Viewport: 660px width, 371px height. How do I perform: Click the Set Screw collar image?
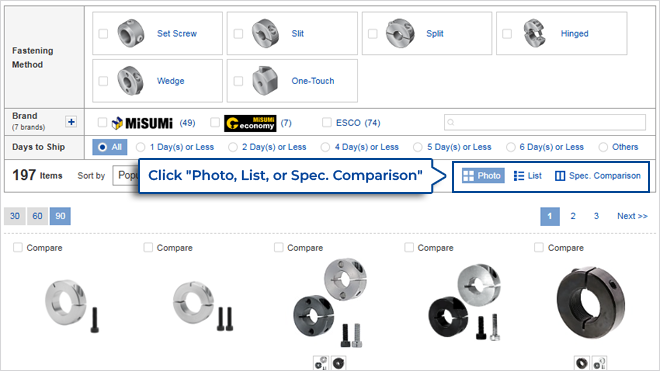click(x=131, y=33)
